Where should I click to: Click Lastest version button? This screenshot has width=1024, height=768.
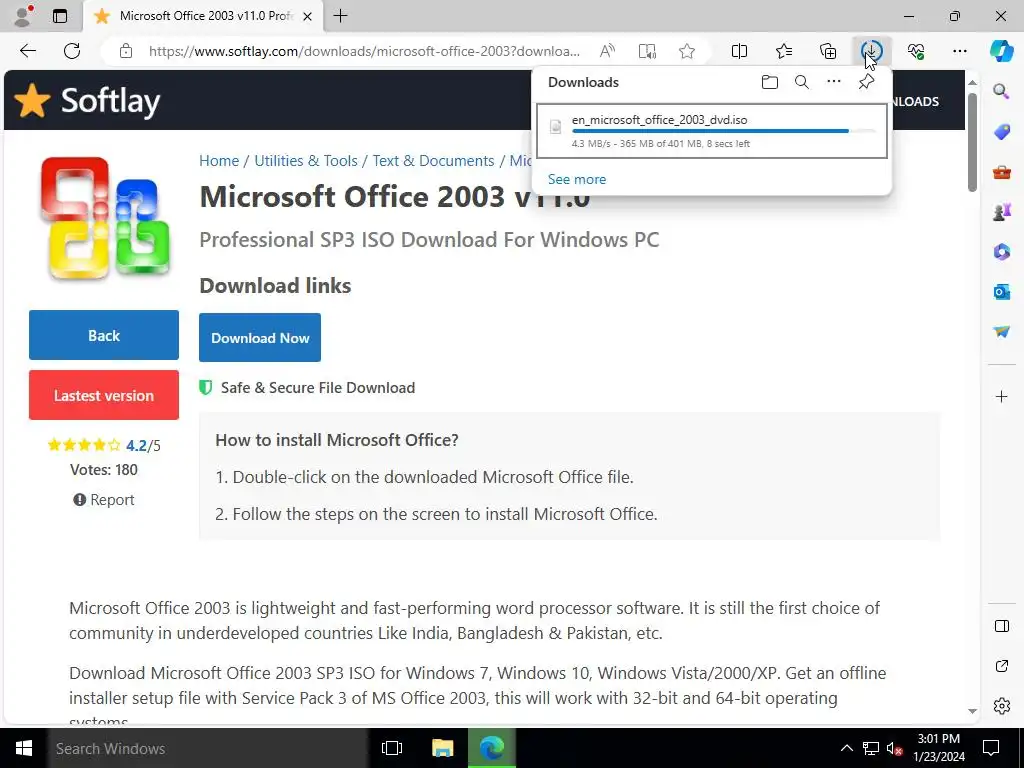pyautogui.click(x=104, y=395)
